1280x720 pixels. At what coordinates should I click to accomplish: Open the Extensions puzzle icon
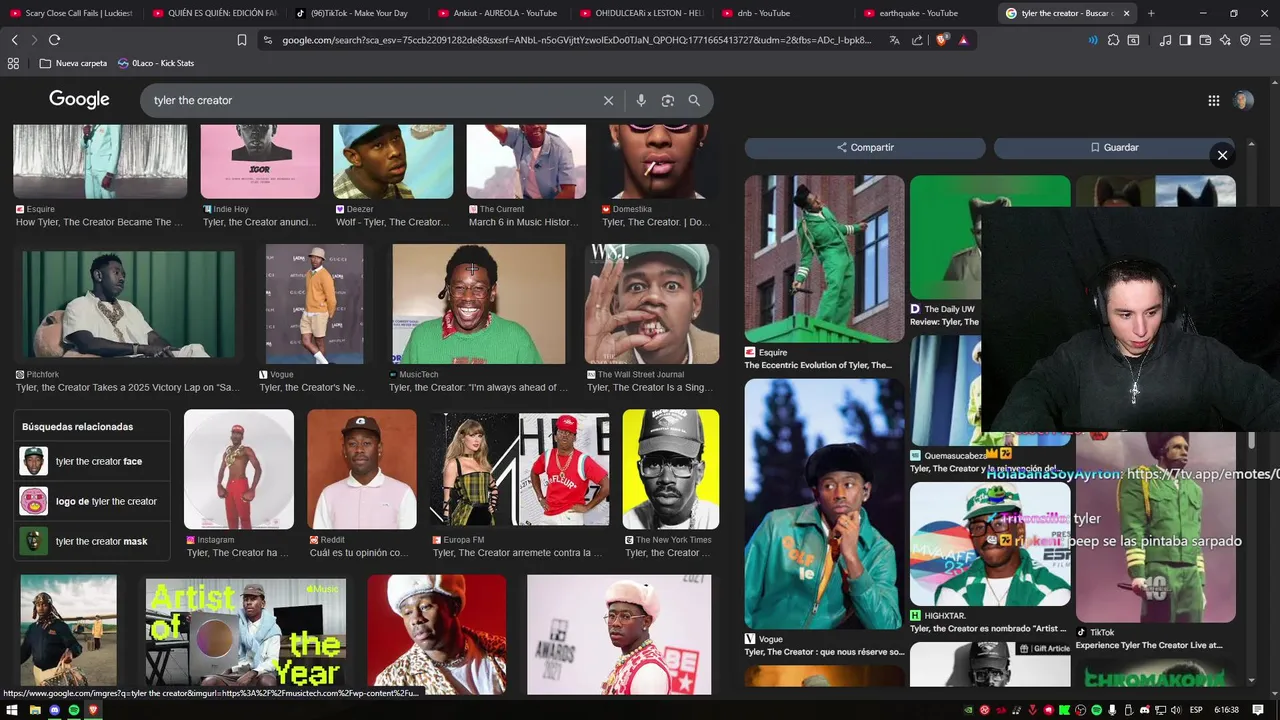pos(1113,40)
